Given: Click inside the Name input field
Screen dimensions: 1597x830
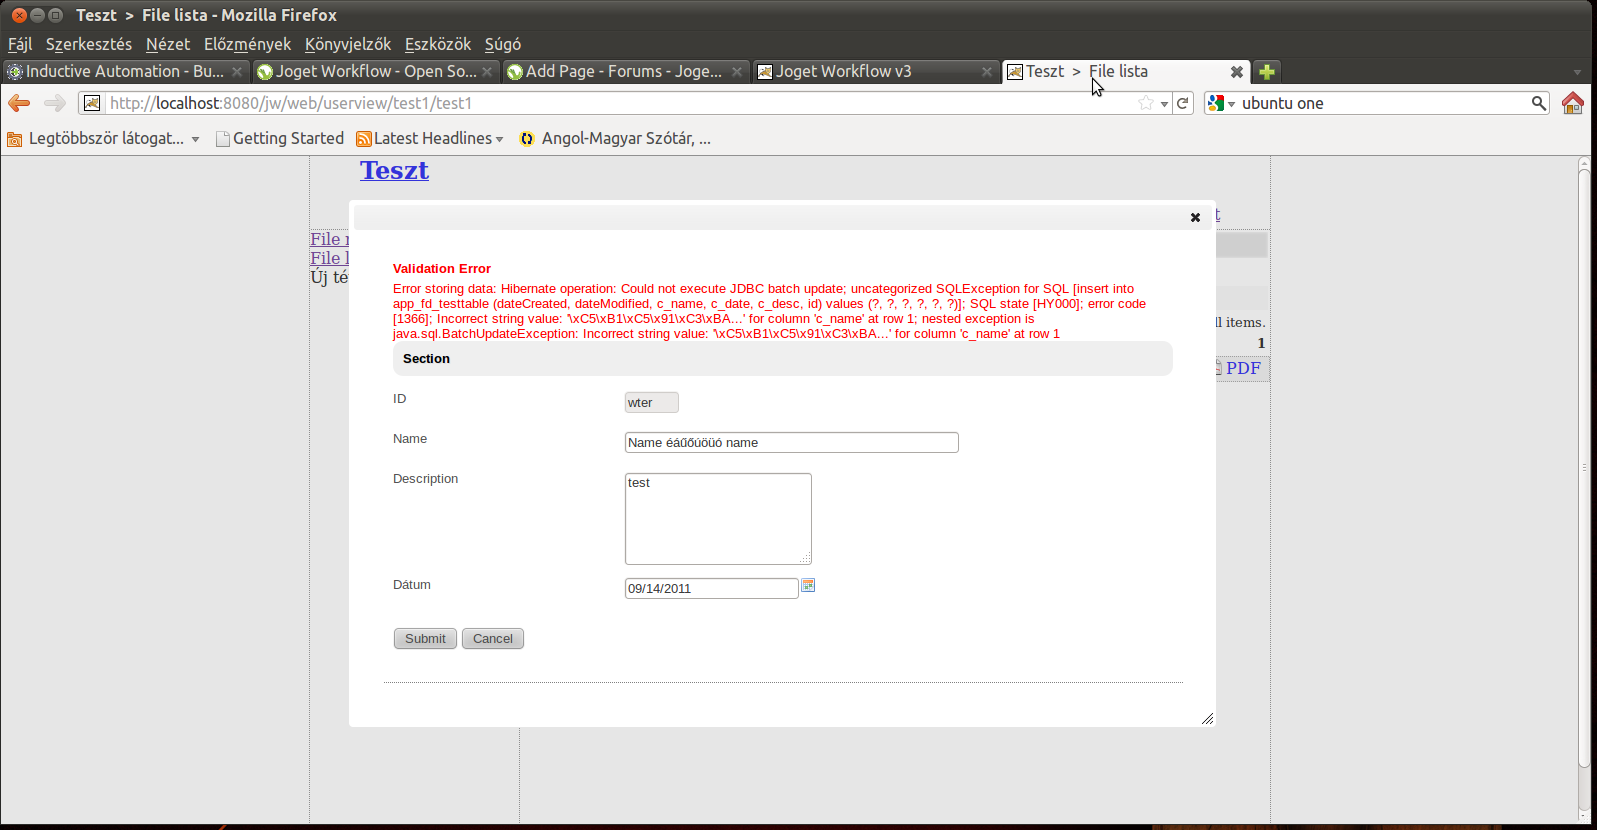Looking at the screenshot, I should (x=792, y=443).
